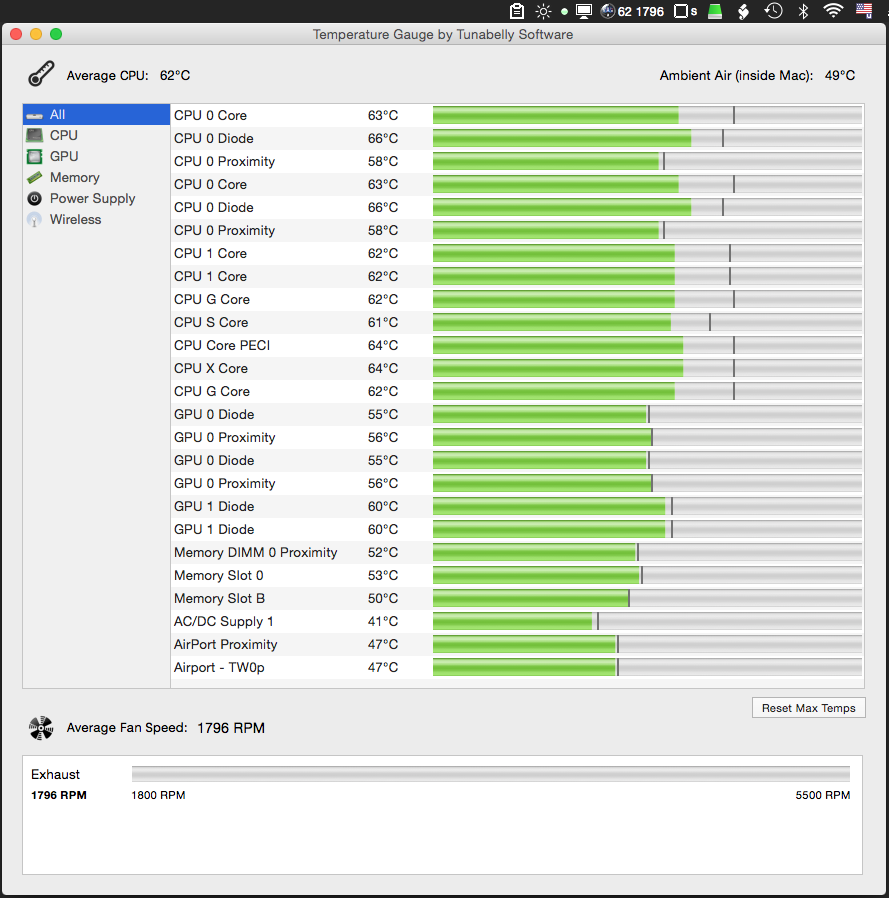Click the 53°C value for Memory Slot 0
This screenshot has width=889, height=898.
click(383, 576)
